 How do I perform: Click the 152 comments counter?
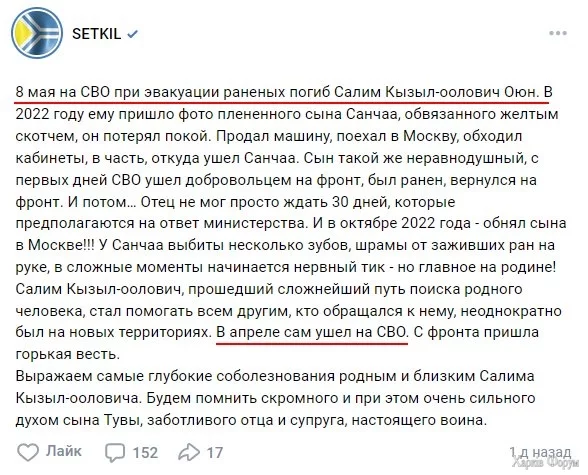tap(145, 453)
